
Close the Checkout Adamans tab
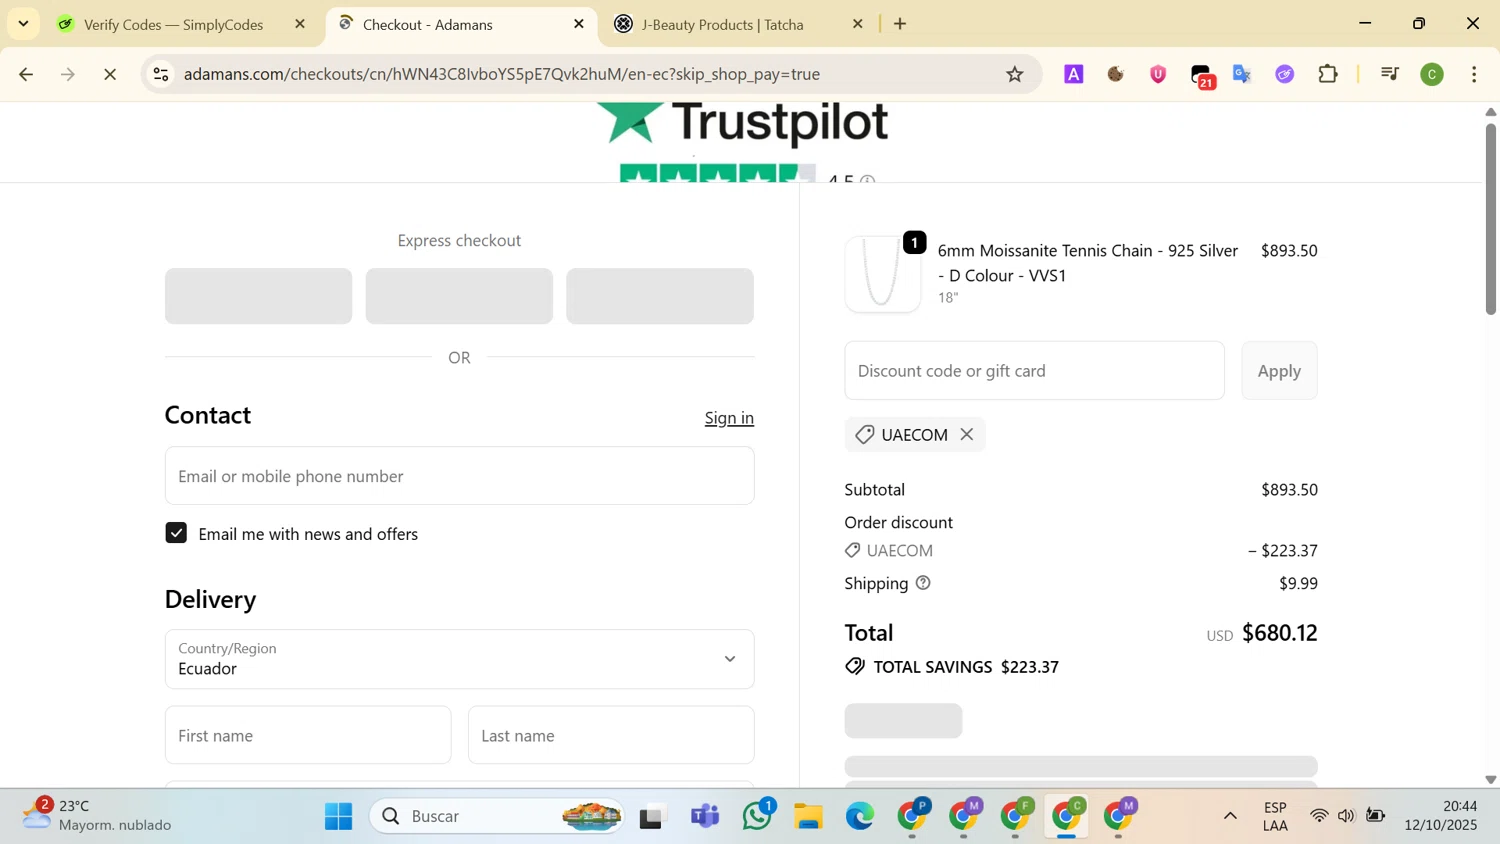point(579,24)
